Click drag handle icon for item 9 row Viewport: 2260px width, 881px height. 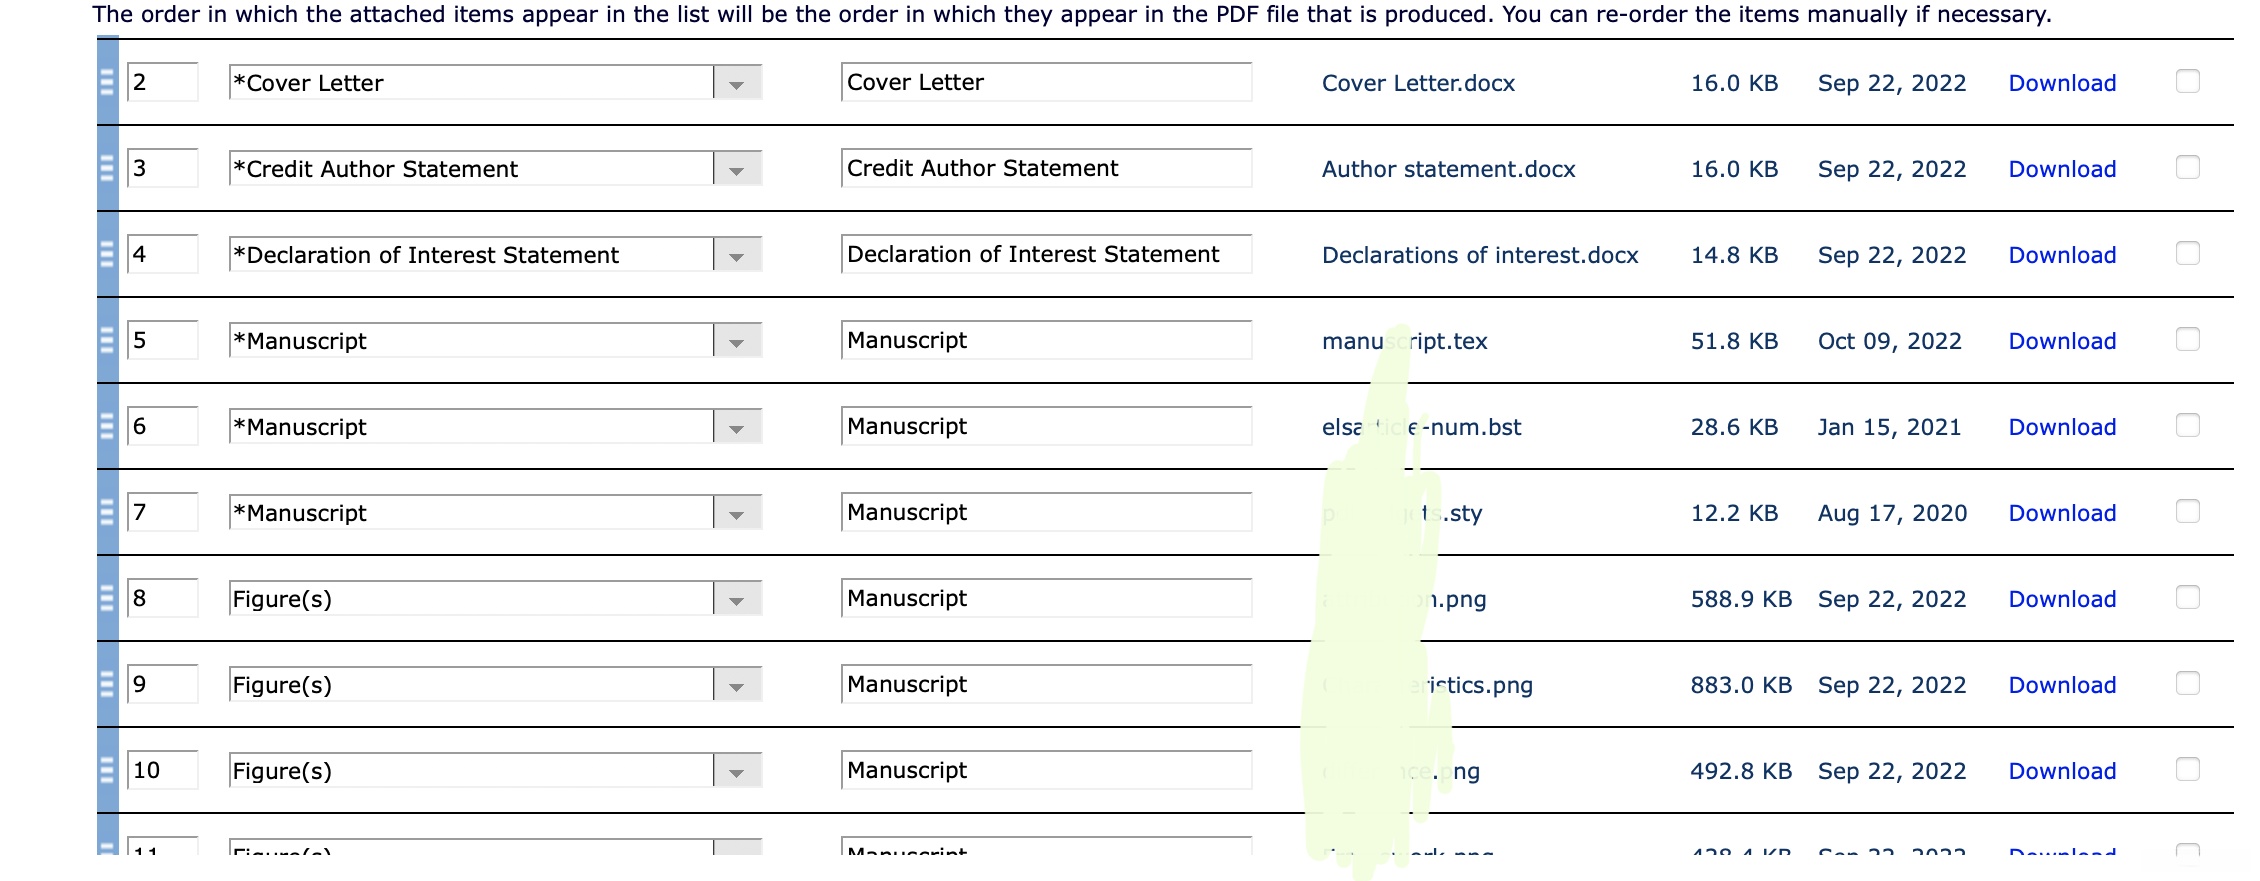[107, 684]
